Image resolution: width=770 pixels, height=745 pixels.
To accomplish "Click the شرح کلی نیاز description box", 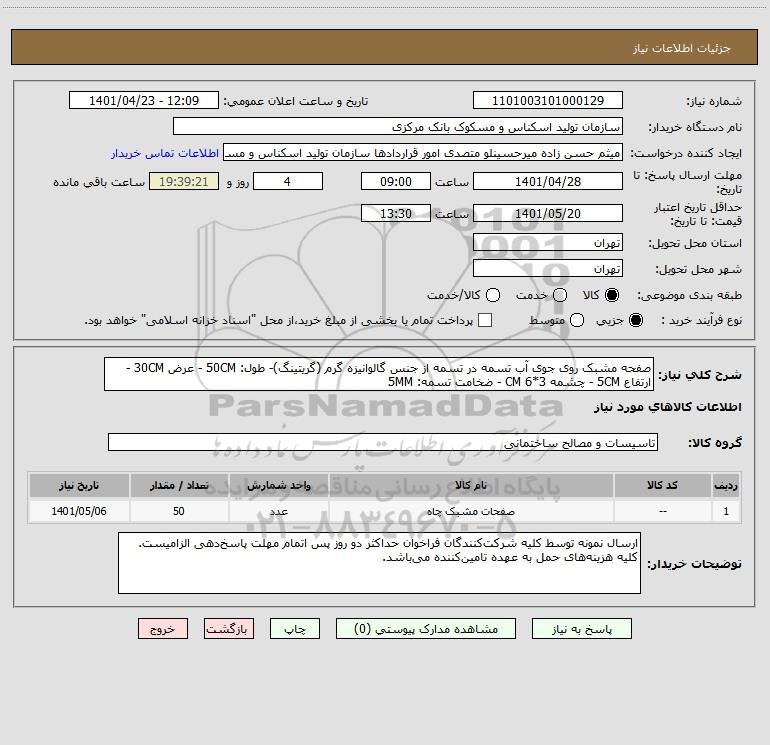I will coord(379,374).
